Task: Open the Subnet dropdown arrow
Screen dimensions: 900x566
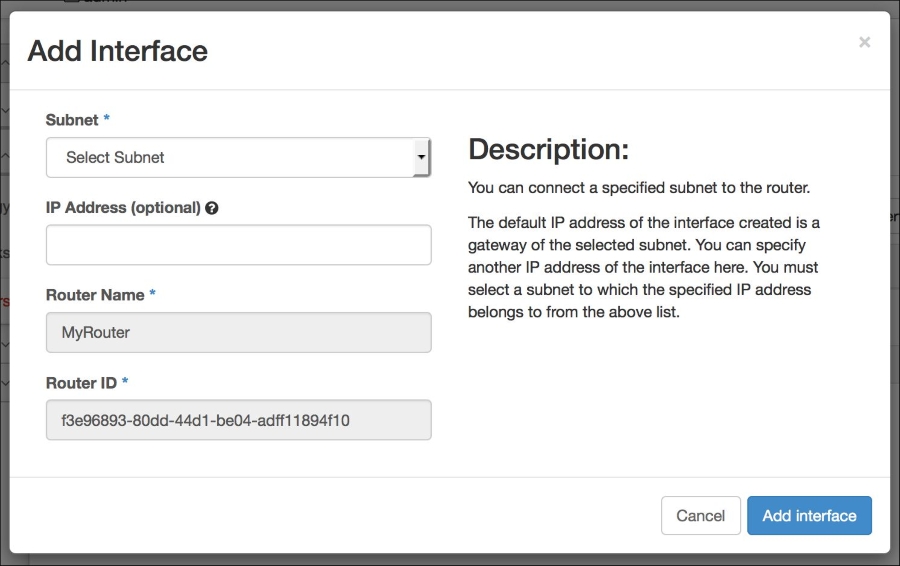Action: 421,157
